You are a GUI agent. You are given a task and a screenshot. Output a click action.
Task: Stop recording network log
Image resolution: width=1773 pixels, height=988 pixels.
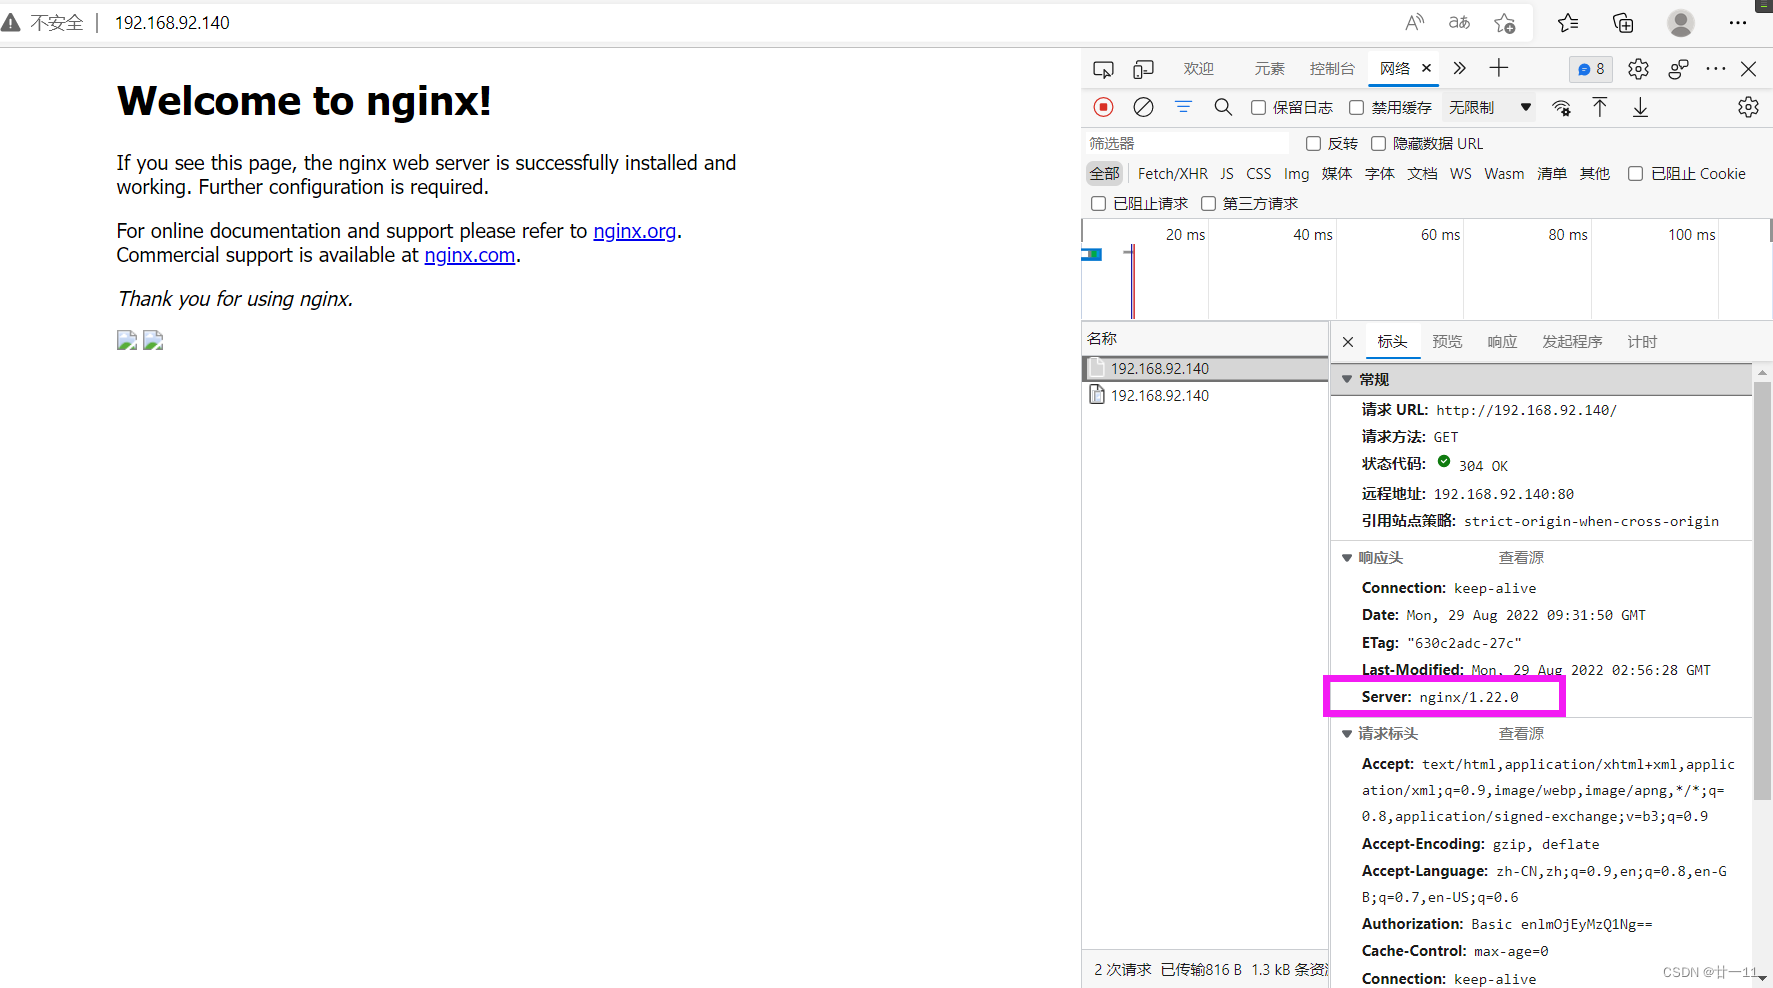pos(1103,107)
